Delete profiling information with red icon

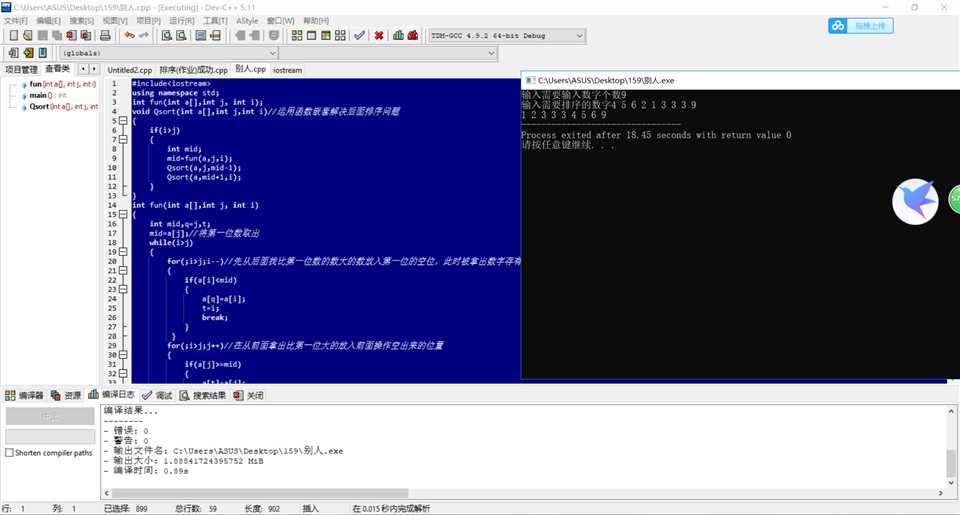(413, 36)
